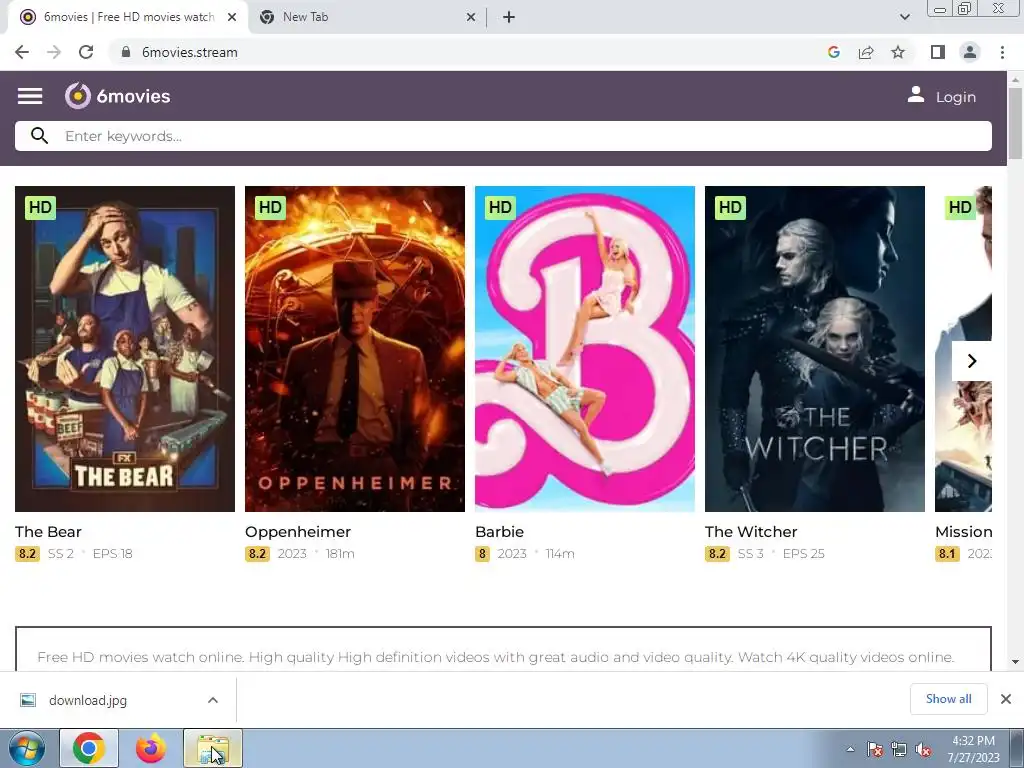Open the hamburger menu on 6movies
The height and width of the screenshot is (768, 1024).
[30, 96]
